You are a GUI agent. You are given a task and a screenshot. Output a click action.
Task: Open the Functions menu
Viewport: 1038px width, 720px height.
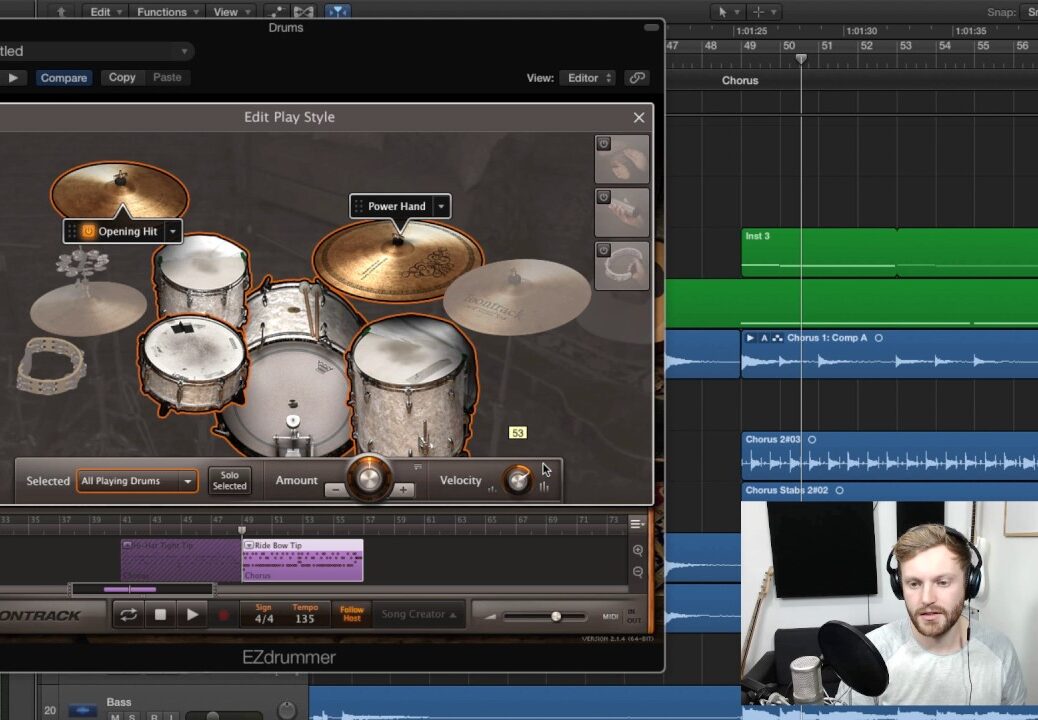[x=167, y=12]
